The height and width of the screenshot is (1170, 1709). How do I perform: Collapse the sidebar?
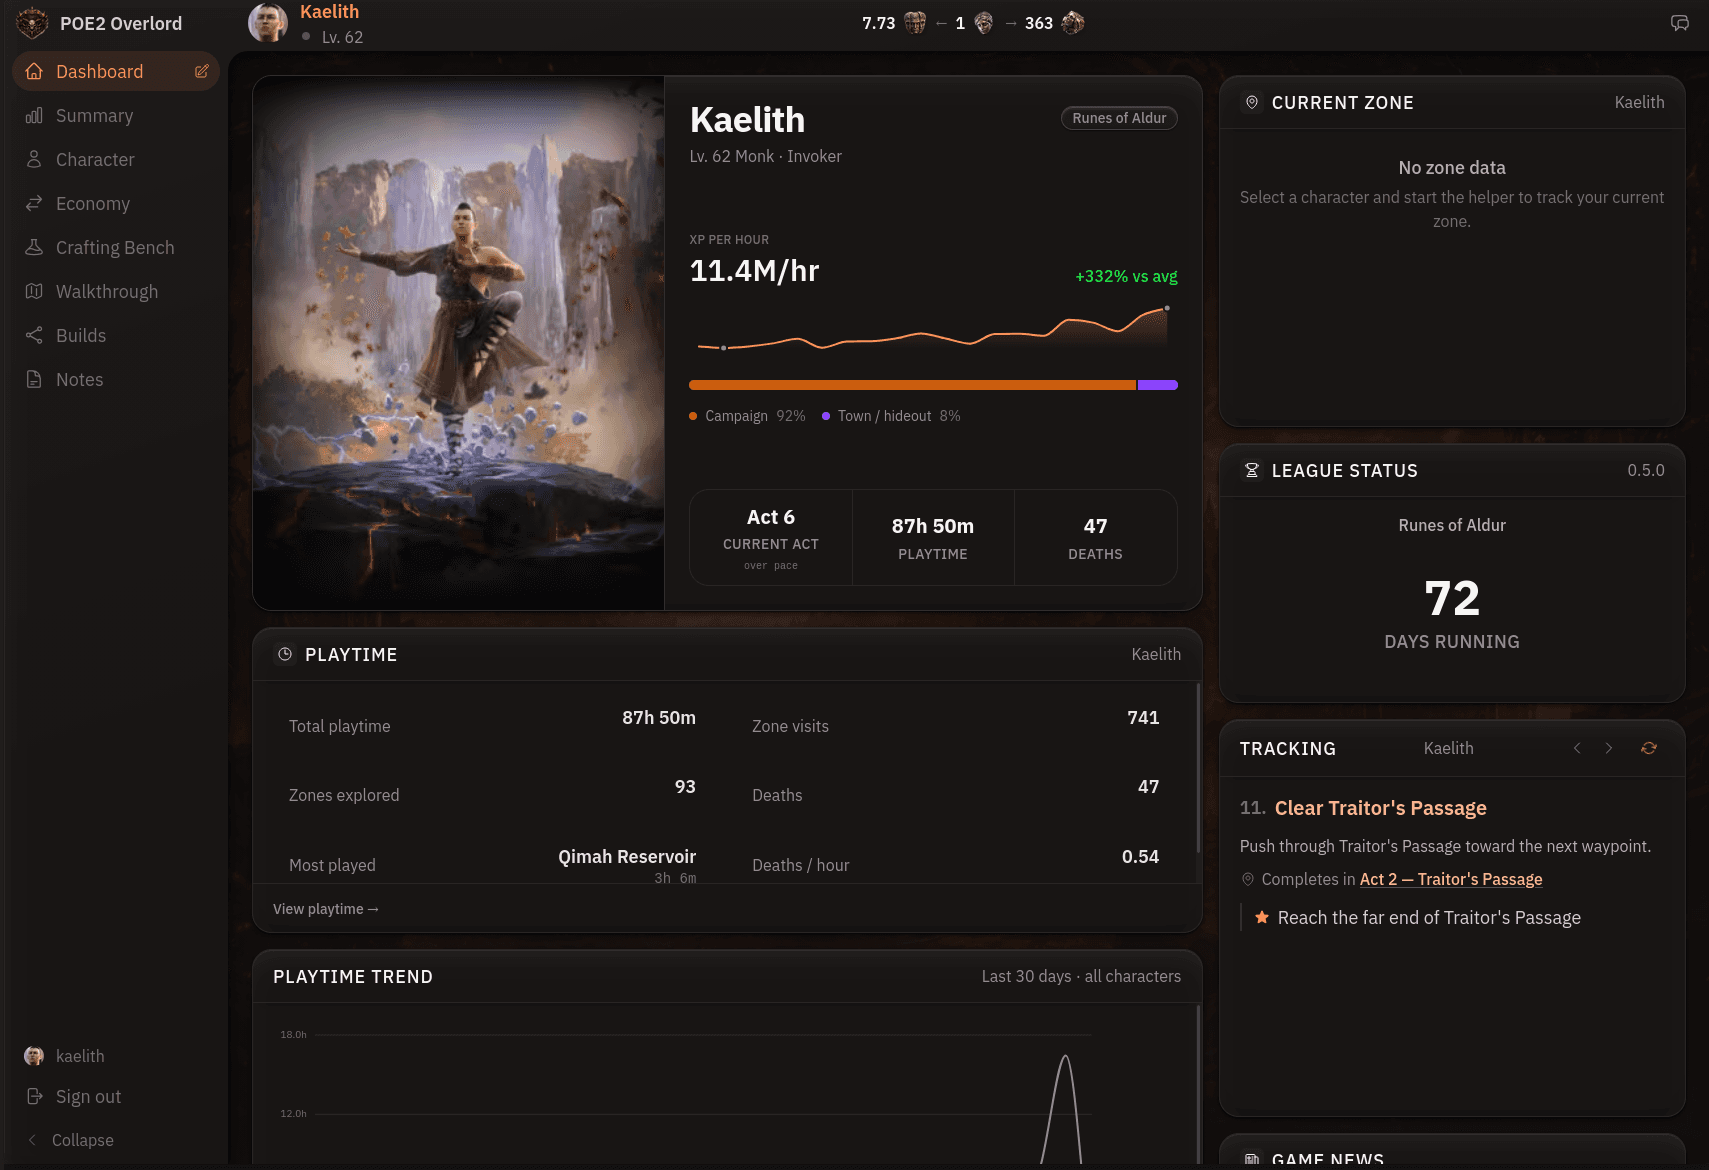70,1140
